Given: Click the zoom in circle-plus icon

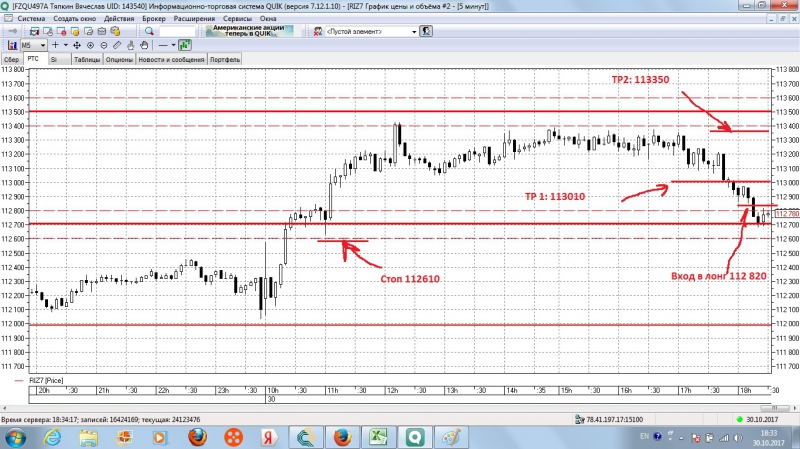Looking at the screenshot, I should point(90,45).
